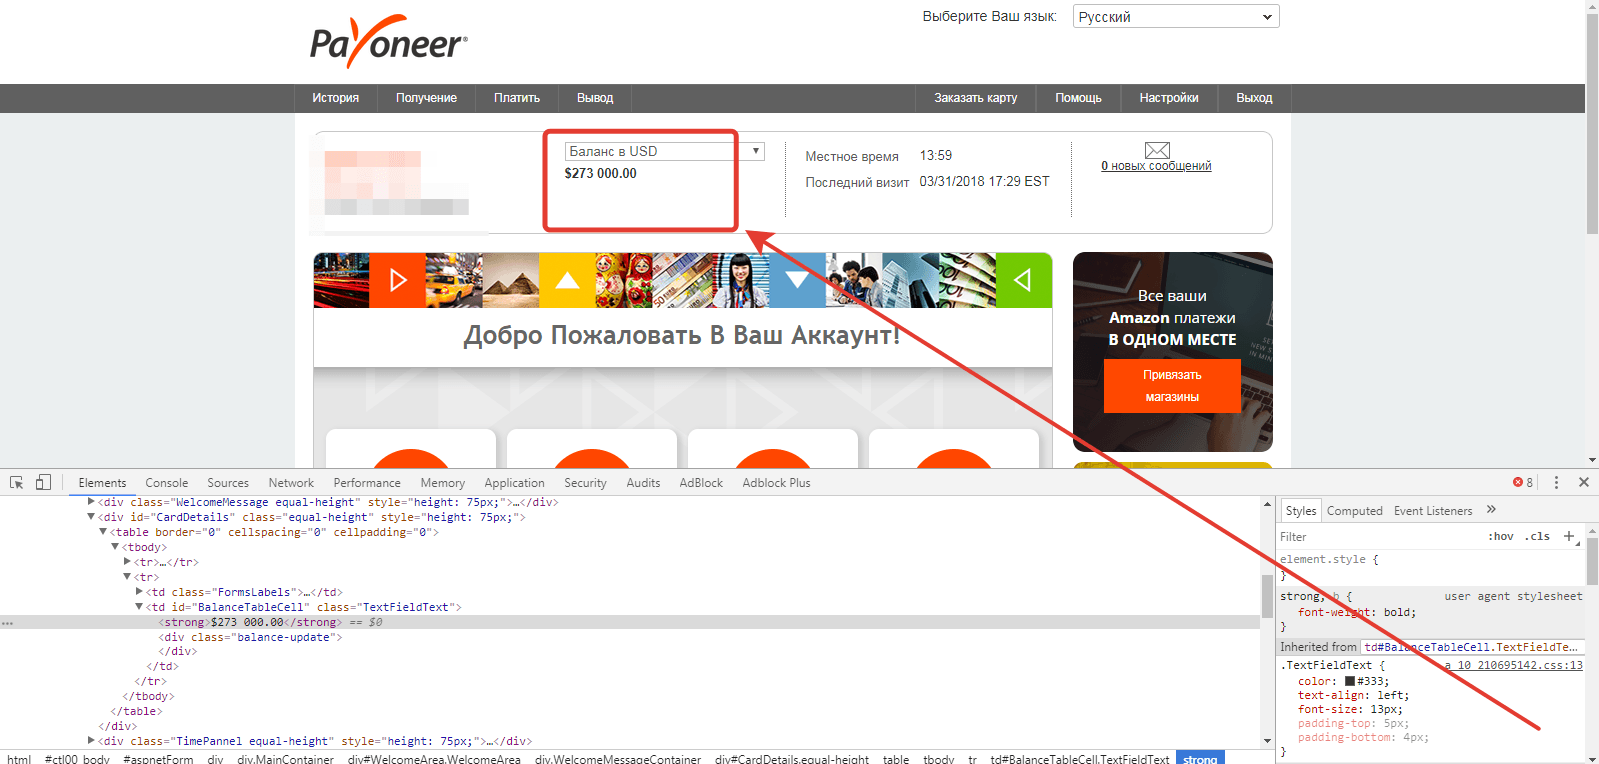
Task: Select the div#CardDetails.equal-height breadcrumb
Action: coord(792,759)
